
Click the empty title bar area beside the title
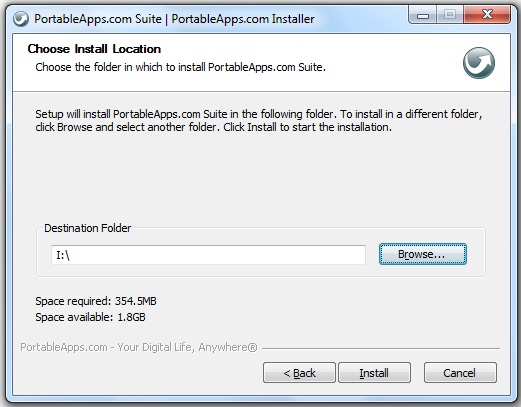tap(361, 19)
